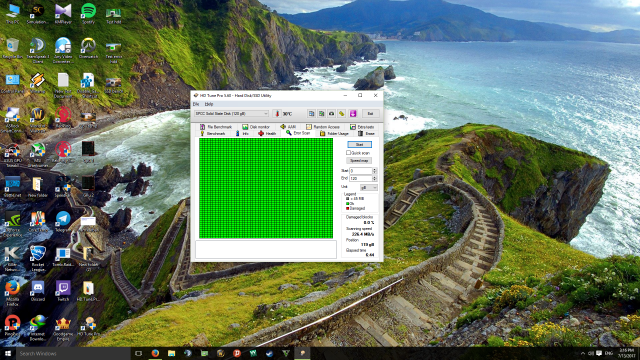Open the Help menu in HD Tune
The width and height of the screenshot is (640, 360).
coord(209,104)
